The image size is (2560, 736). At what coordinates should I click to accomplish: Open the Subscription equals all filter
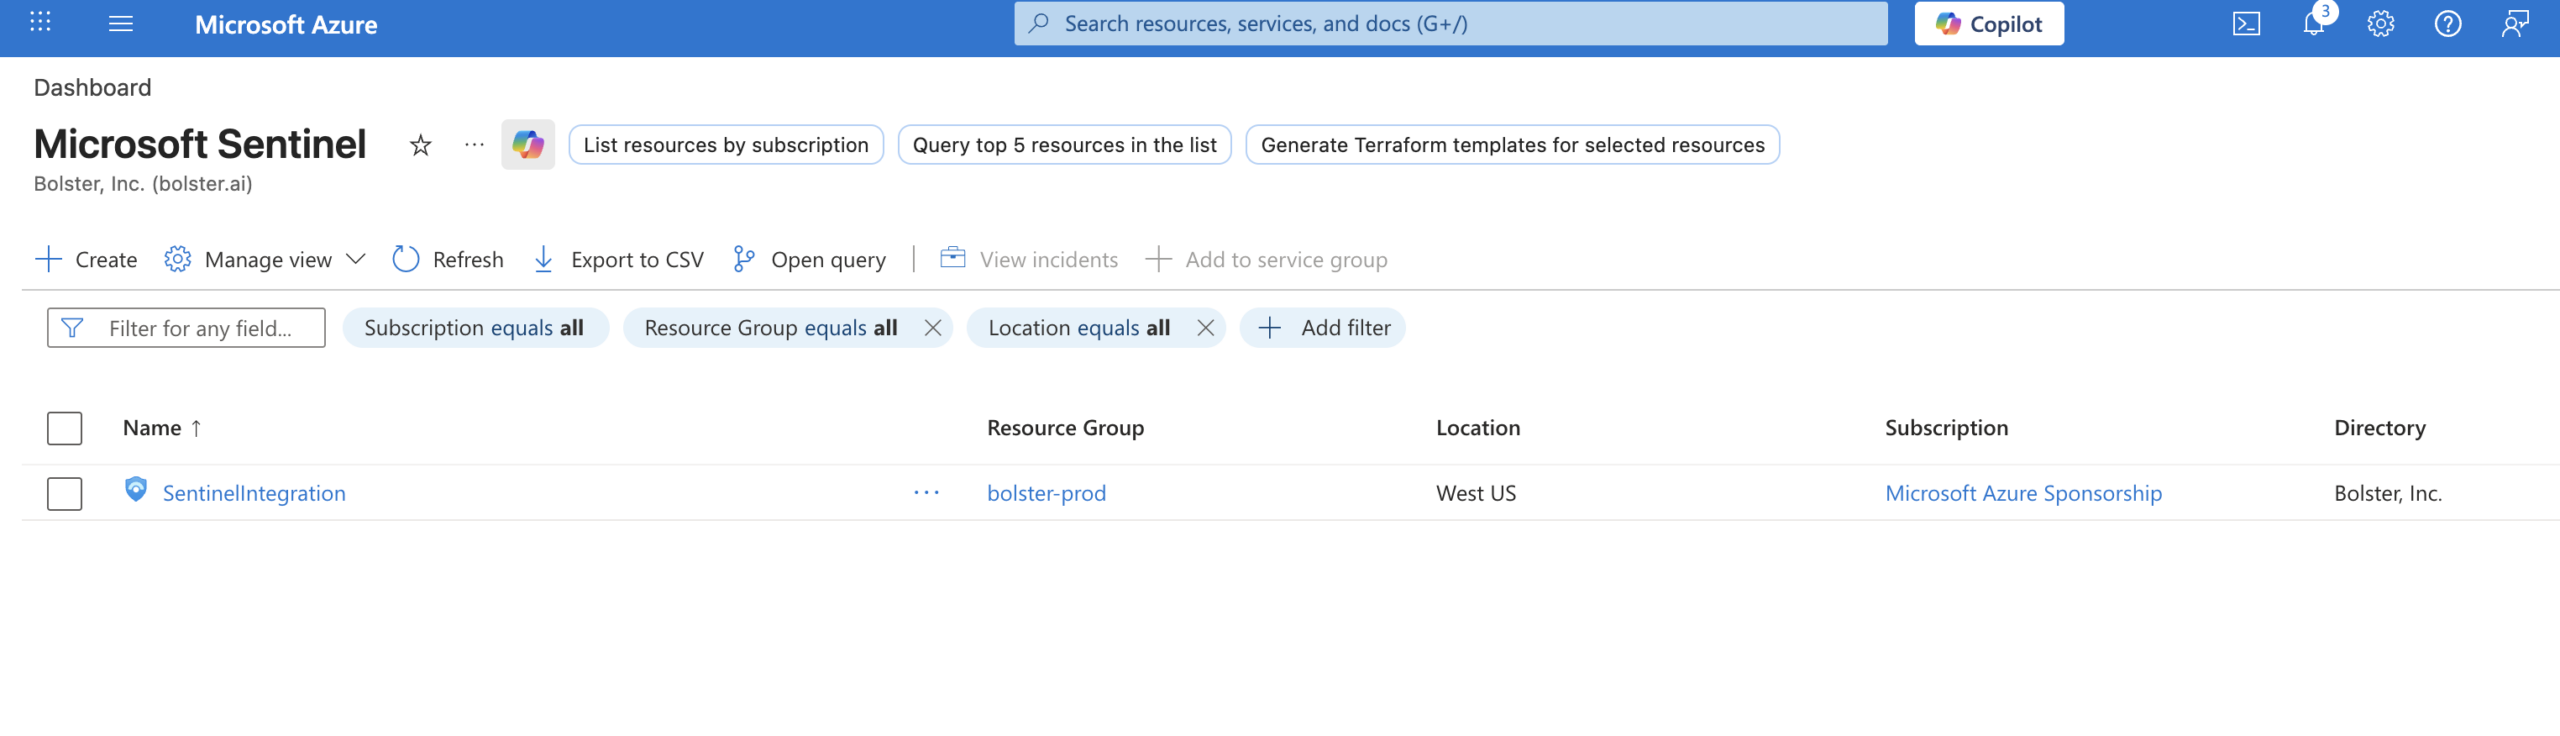coord(475,328)
